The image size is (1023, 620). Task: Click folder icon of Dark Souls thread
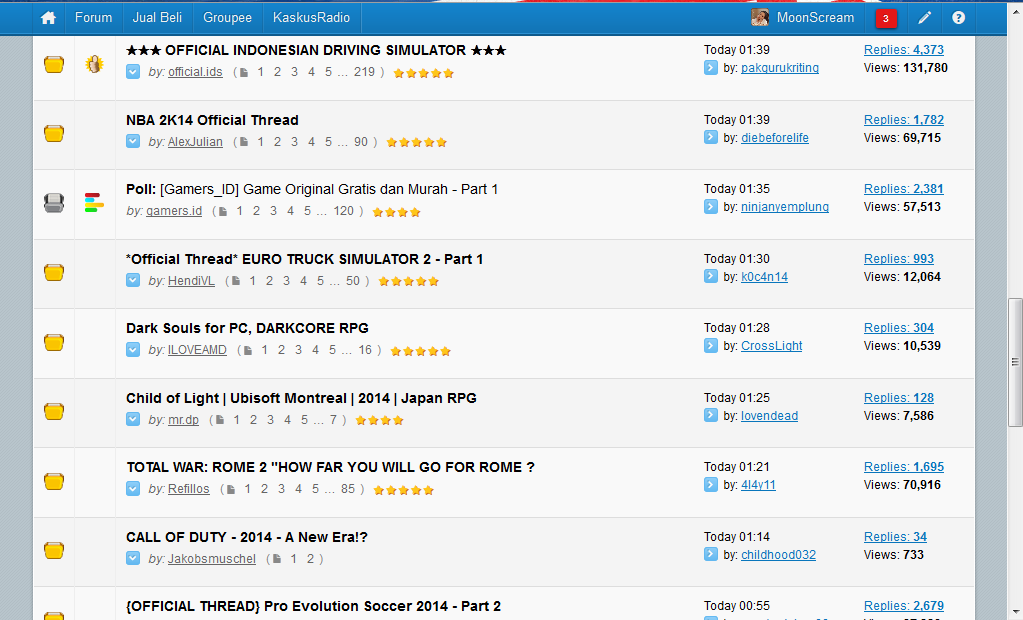[54, 342]
